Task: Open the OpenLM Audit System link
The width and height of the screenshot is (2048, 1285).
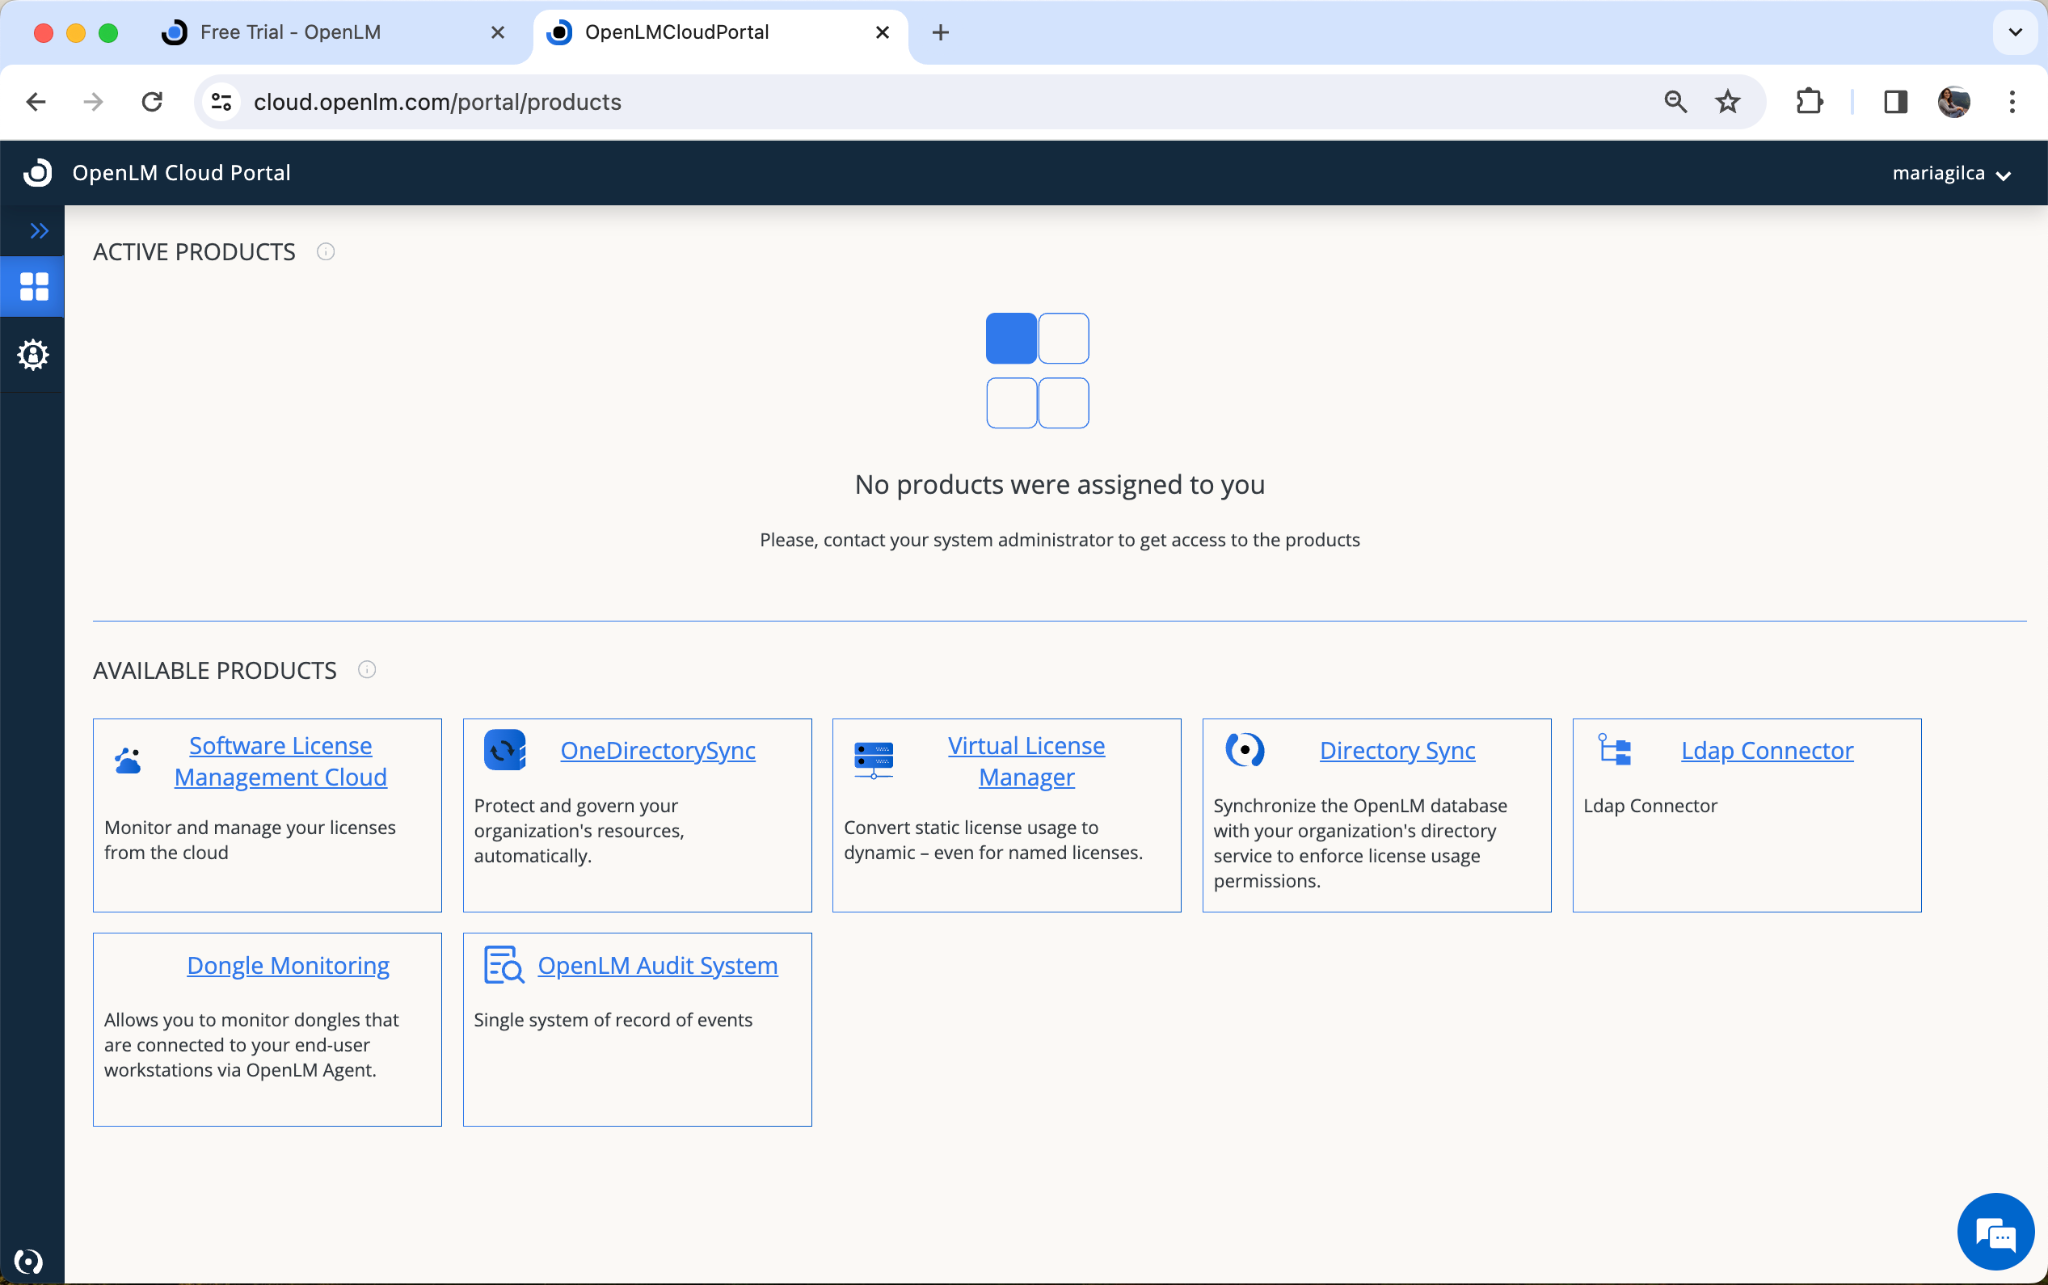Action: tap(657, 965)
